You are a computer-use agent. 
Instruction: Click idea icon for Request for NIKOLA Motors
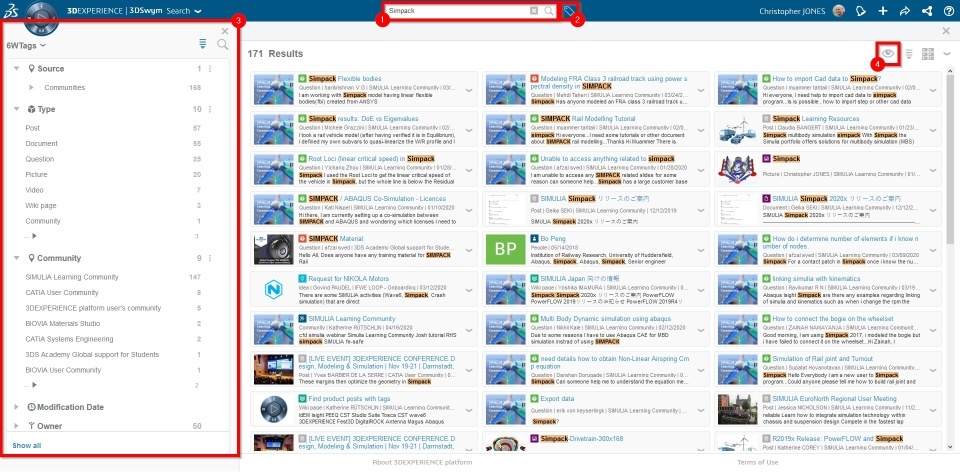[x=302, y=279]
